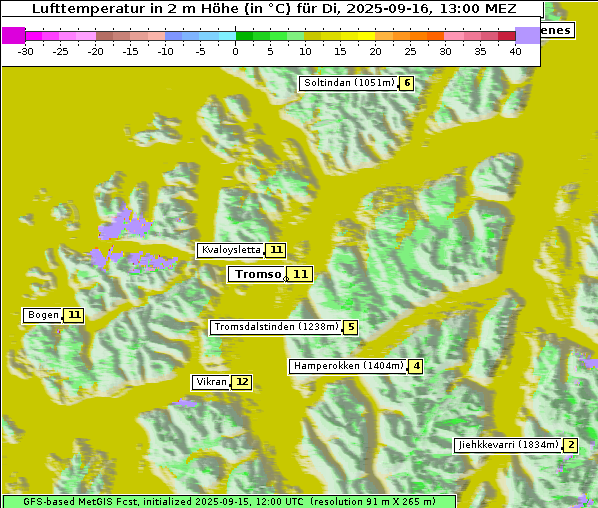Click the GFS-based MetGIS forecast footer text
This screenshot has width=598, height=508.
[x=229, y=502]
